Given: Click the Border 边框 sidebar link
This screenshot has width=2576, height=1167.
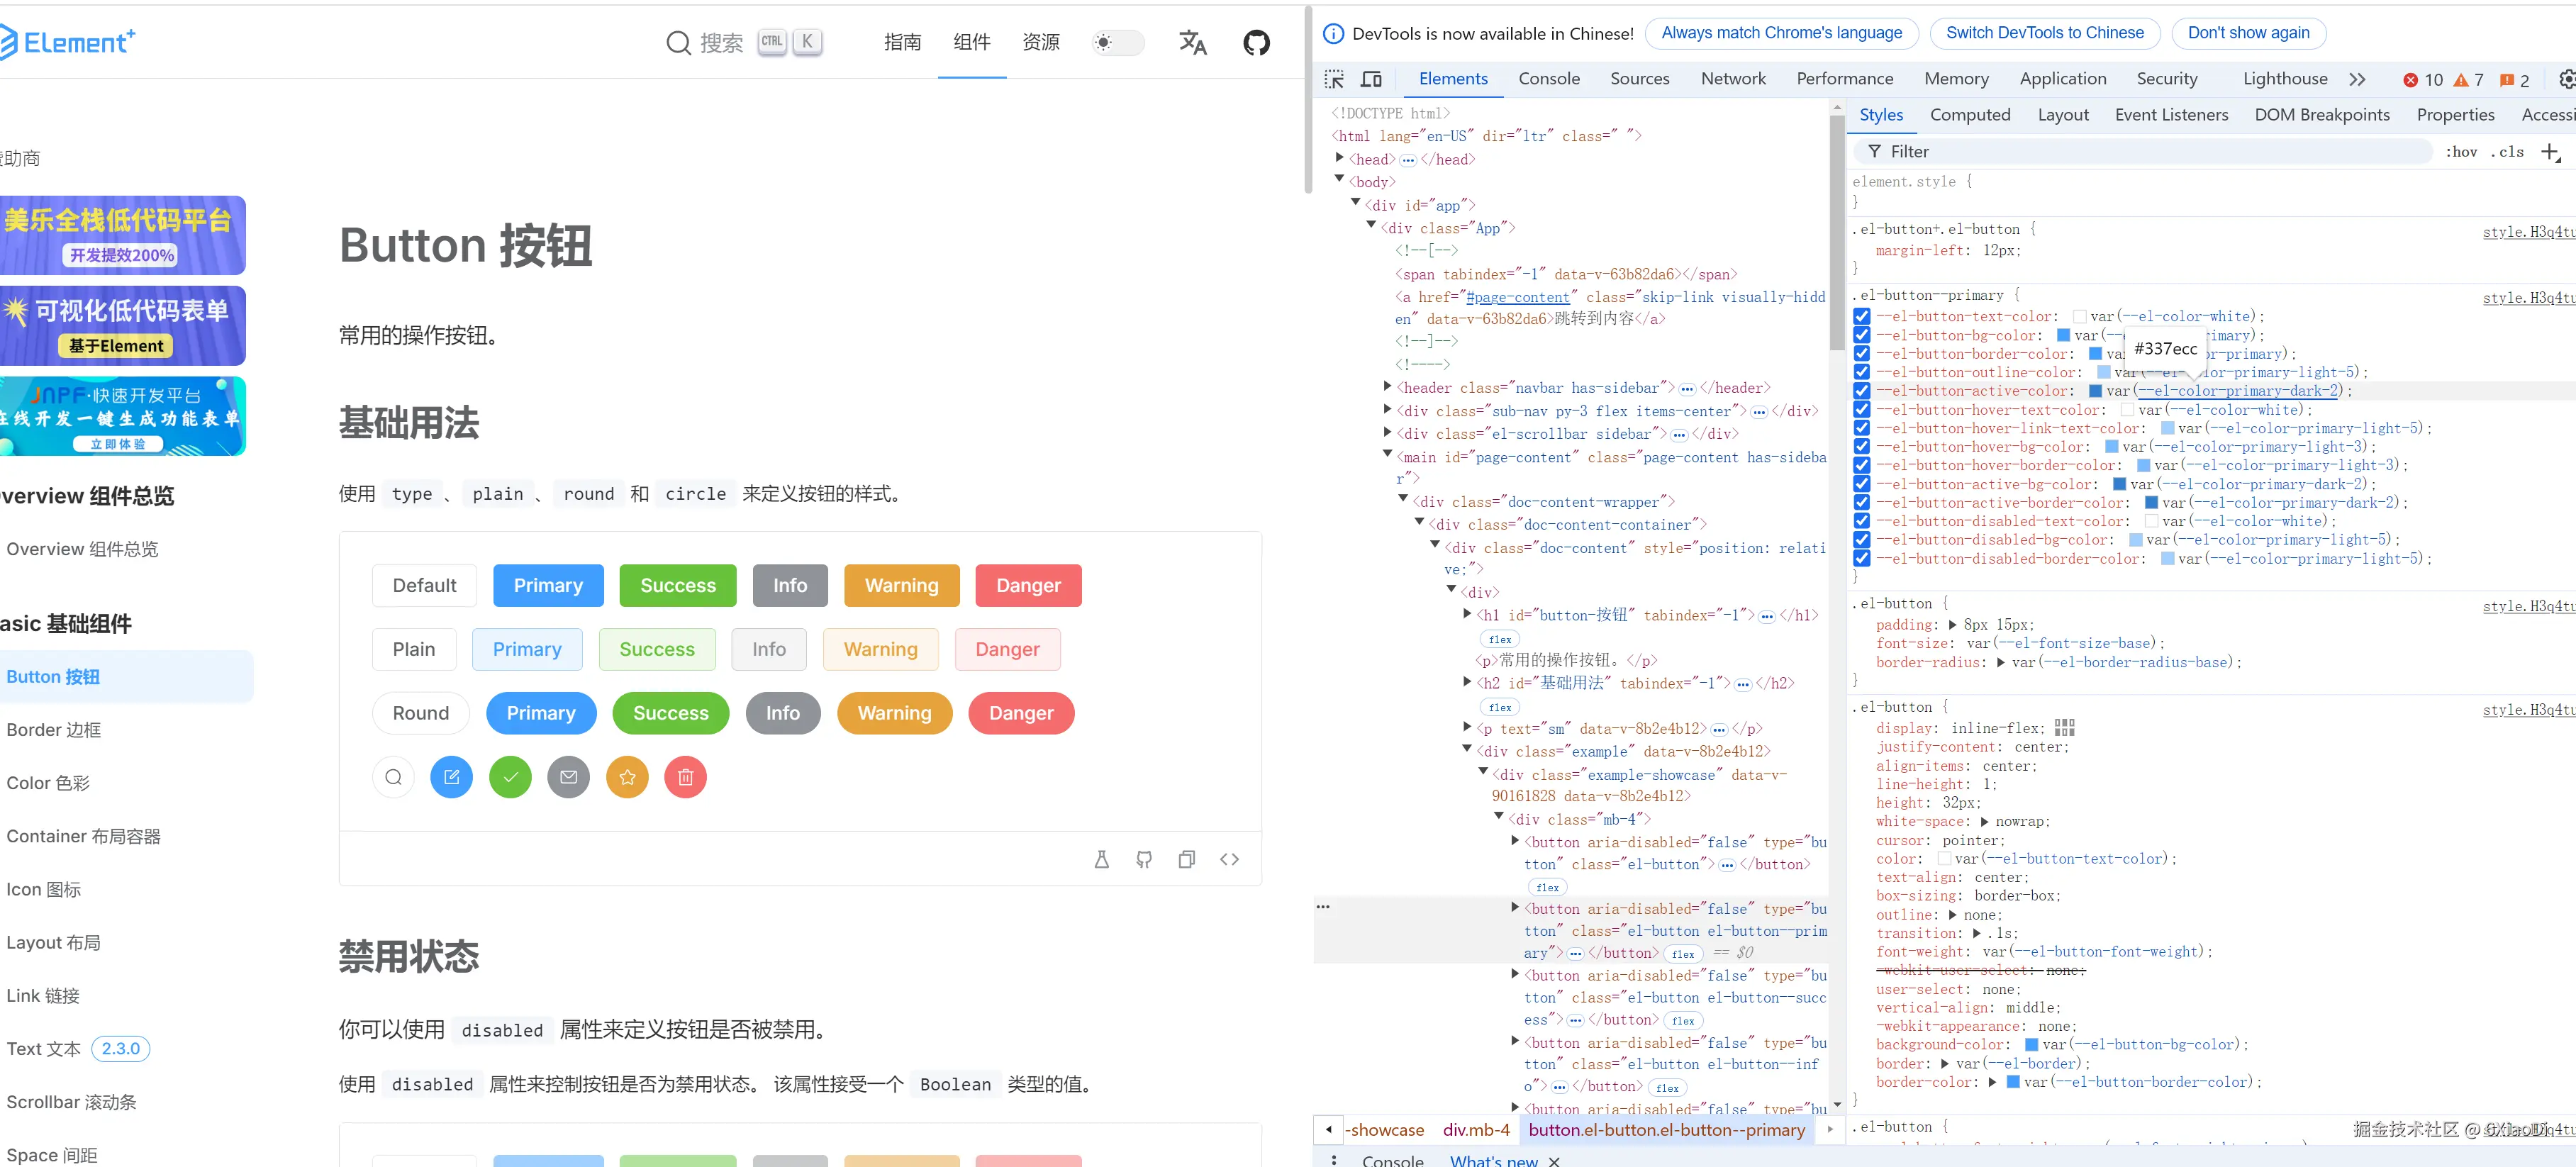Looking at the screenshot, I should pos(54,730).
